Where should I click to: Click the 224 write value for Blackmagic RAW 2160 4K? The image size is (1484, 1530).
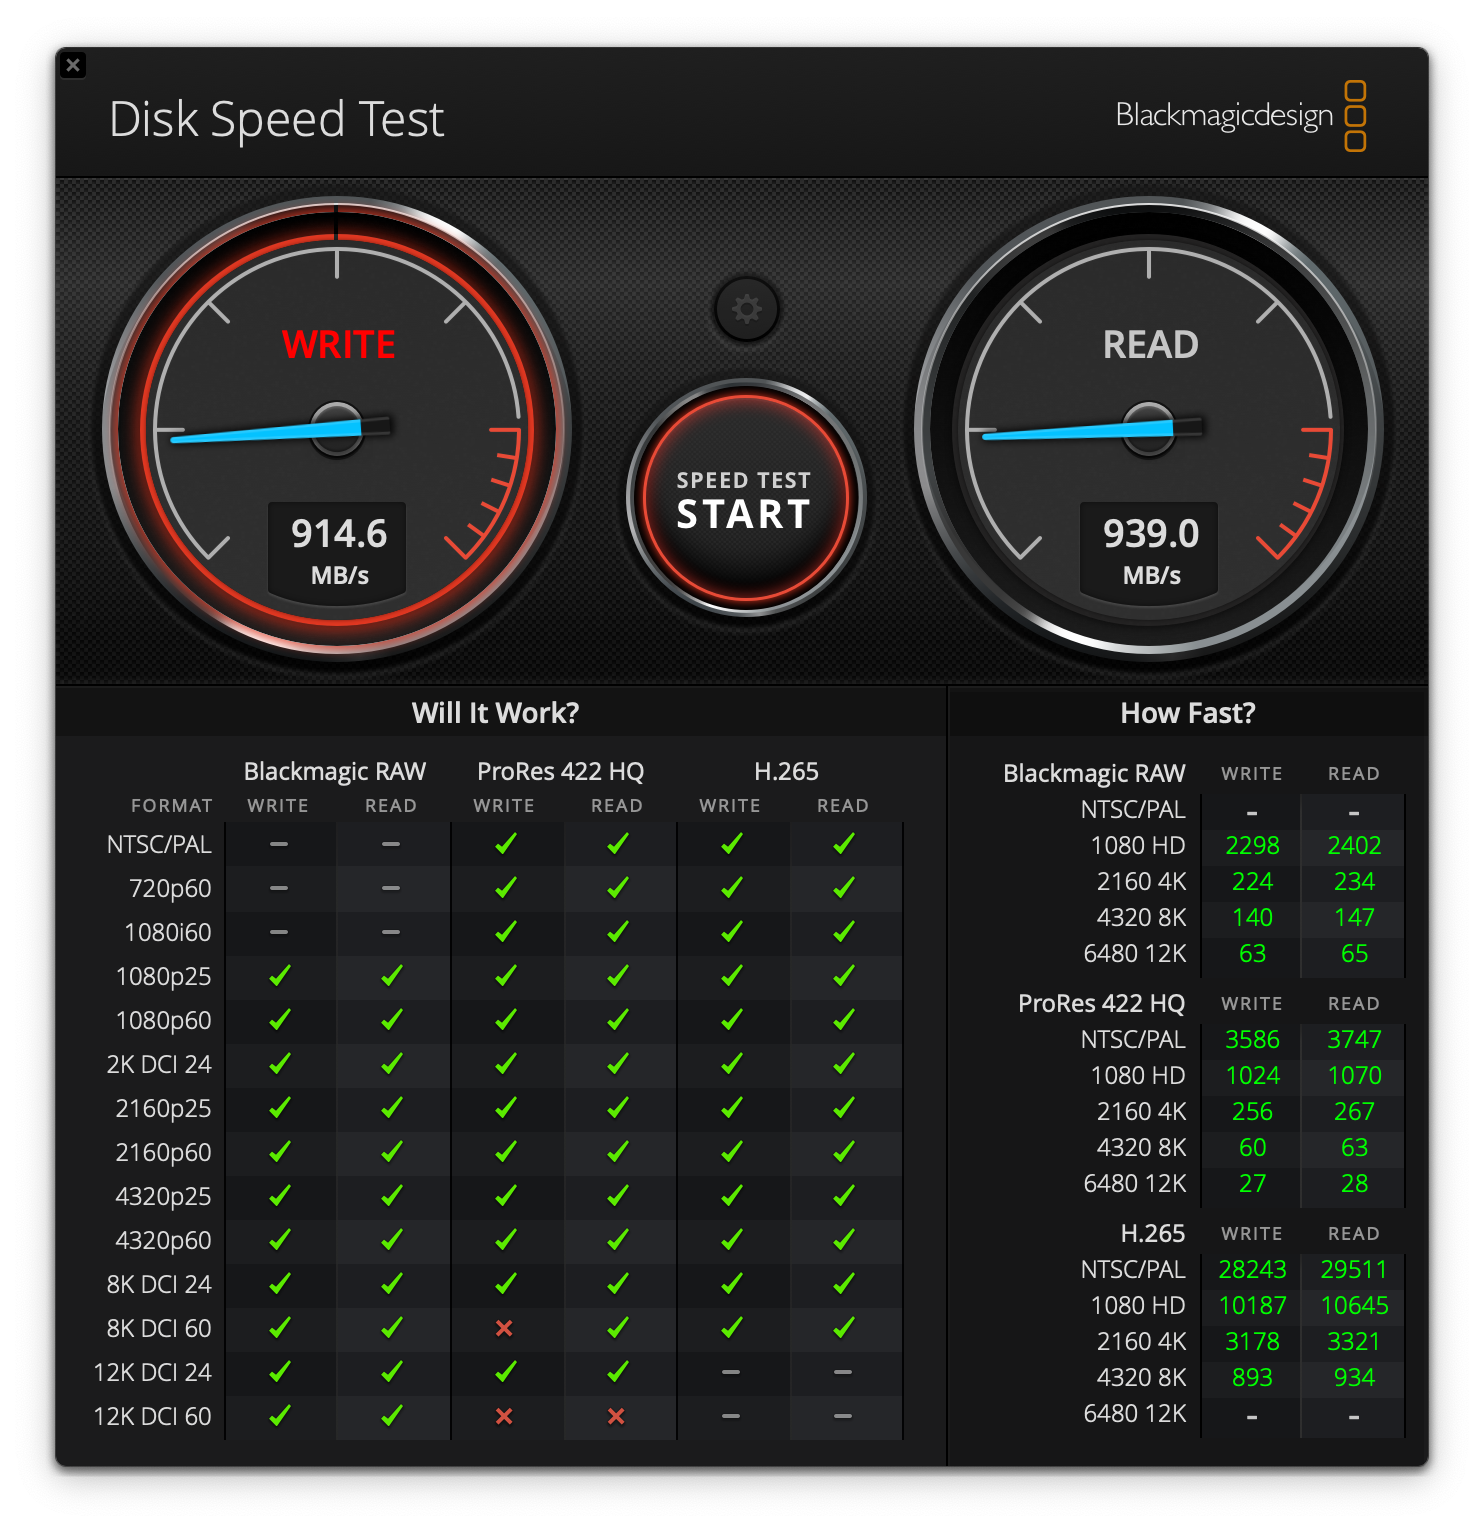pyautogui.click(x=1252, y=882)
